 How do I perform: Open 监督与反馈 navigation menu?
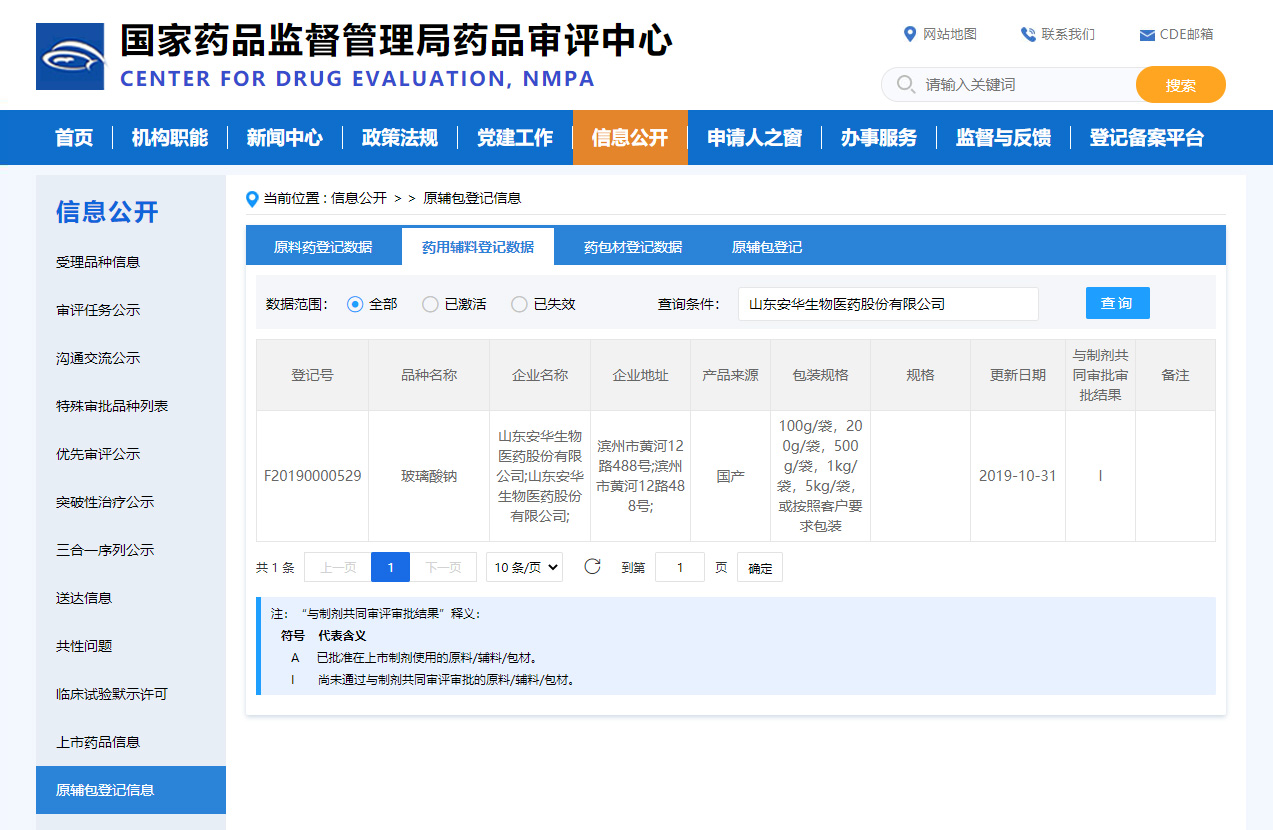(1003, 138)
